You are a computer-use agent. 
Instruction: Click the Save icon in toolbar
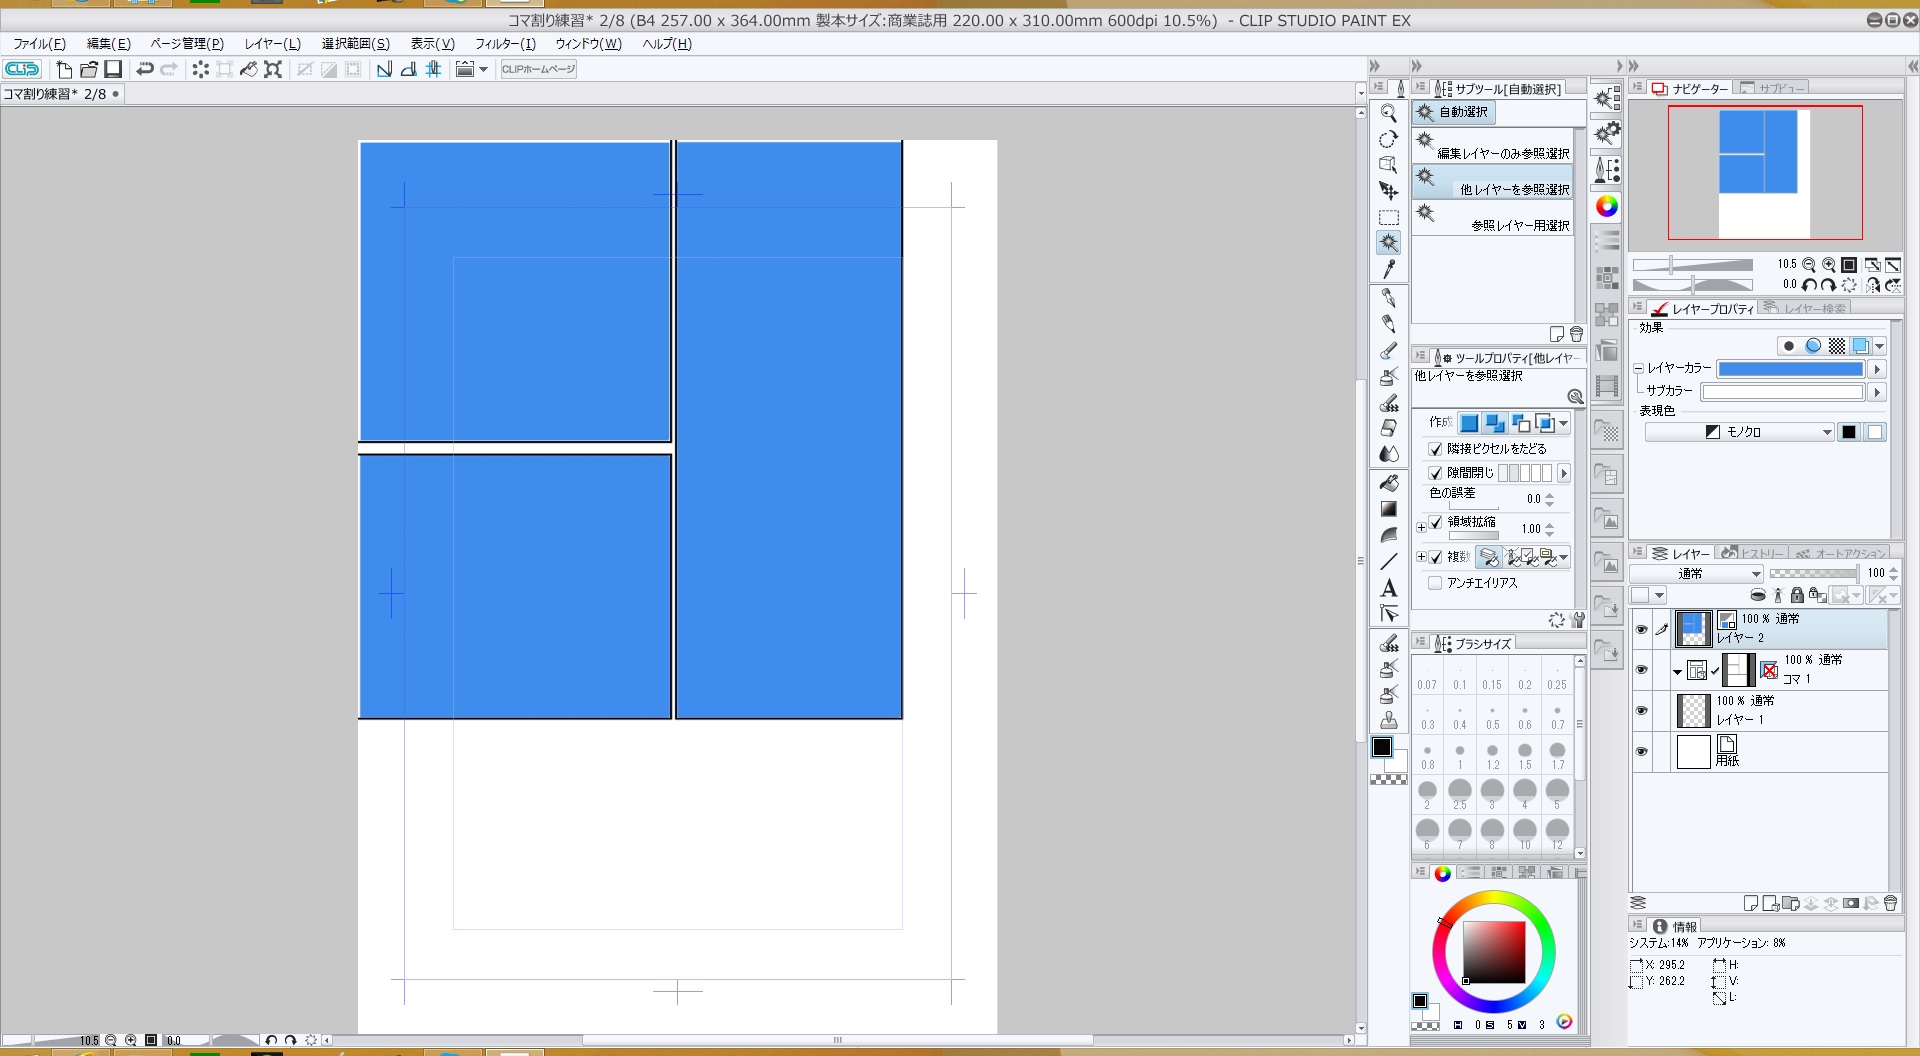pyautogui.click(x=113, y=69)
